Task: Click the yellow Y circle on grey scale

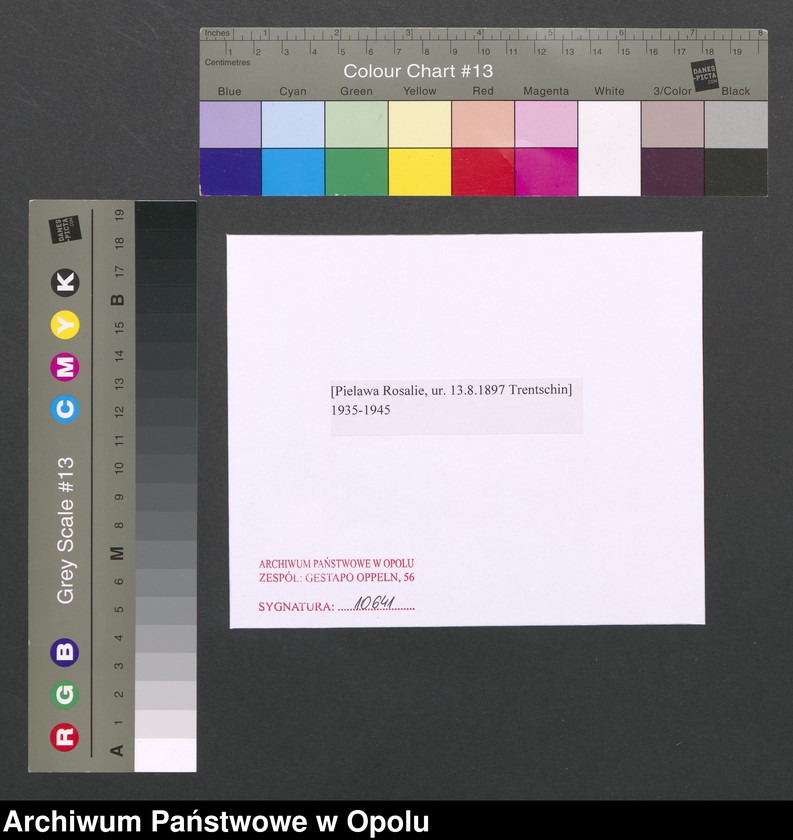Action: click(x=65, y=325)
